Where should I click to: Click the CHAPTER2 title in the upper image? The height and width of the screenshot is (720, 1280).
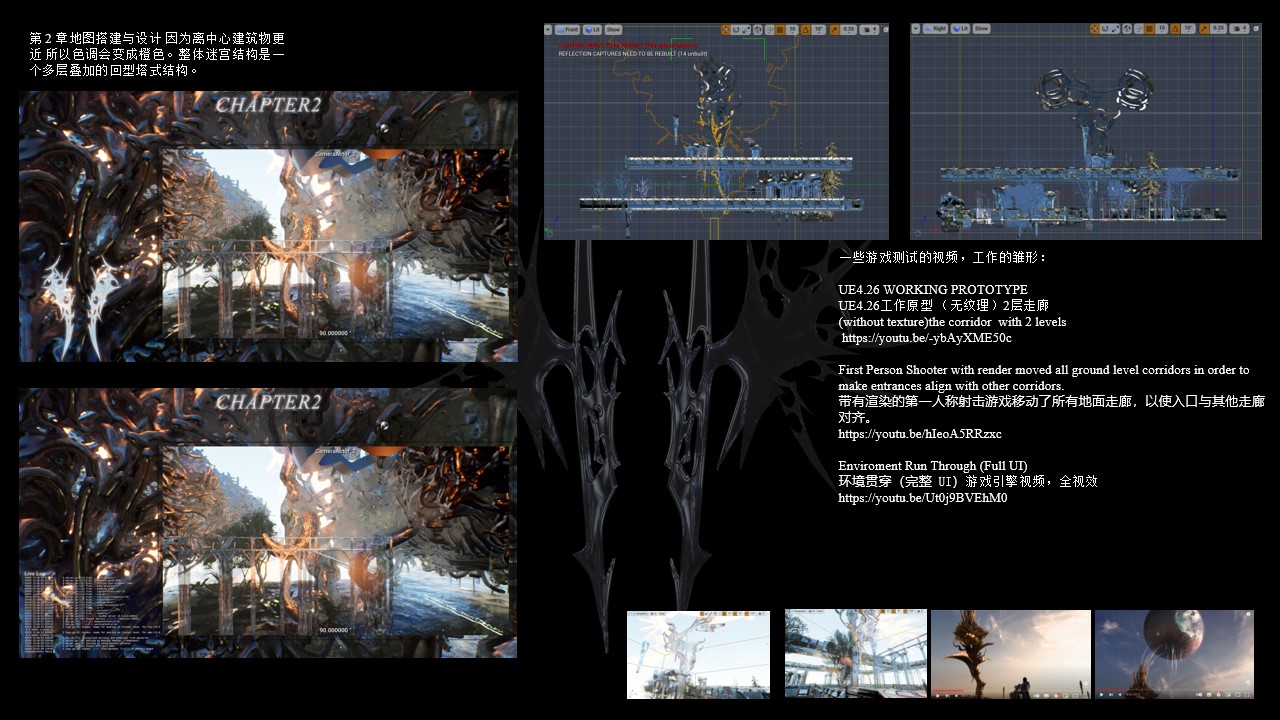(268, 104)
